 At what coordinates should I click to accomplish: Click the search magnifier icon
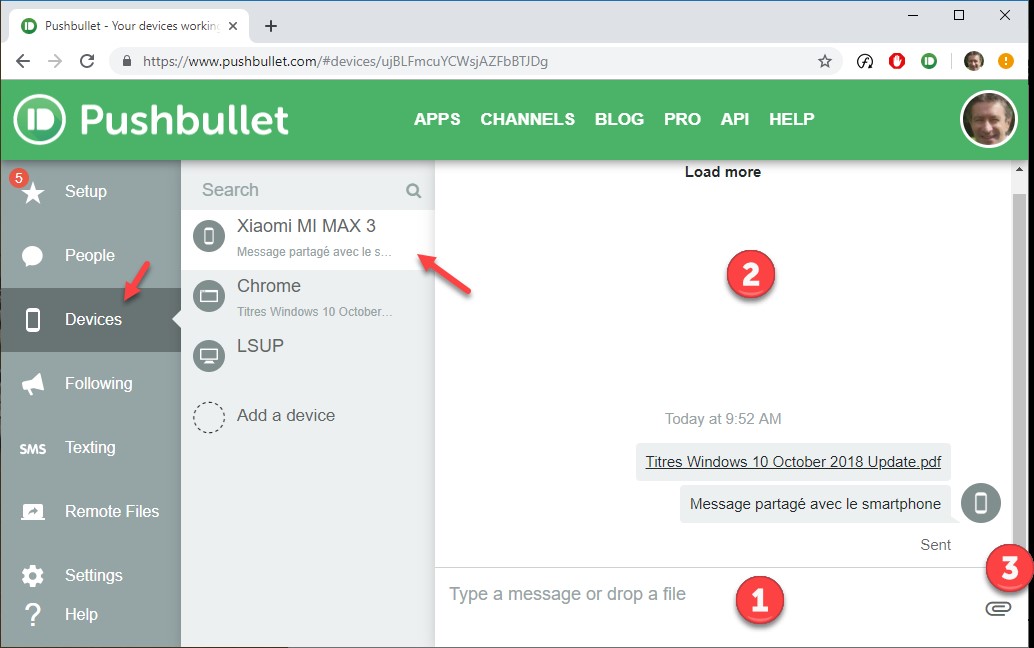coord(413,191)
